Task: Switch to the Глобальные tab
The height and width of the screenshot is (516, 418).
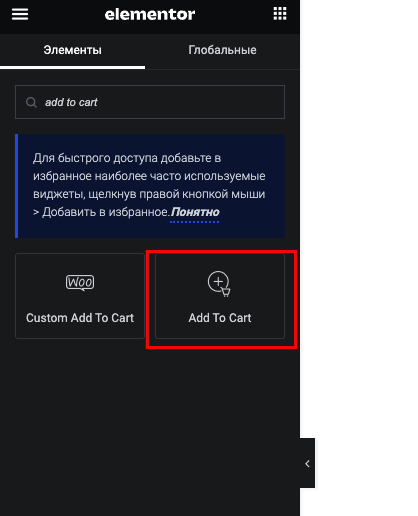Action: (222, 51)
